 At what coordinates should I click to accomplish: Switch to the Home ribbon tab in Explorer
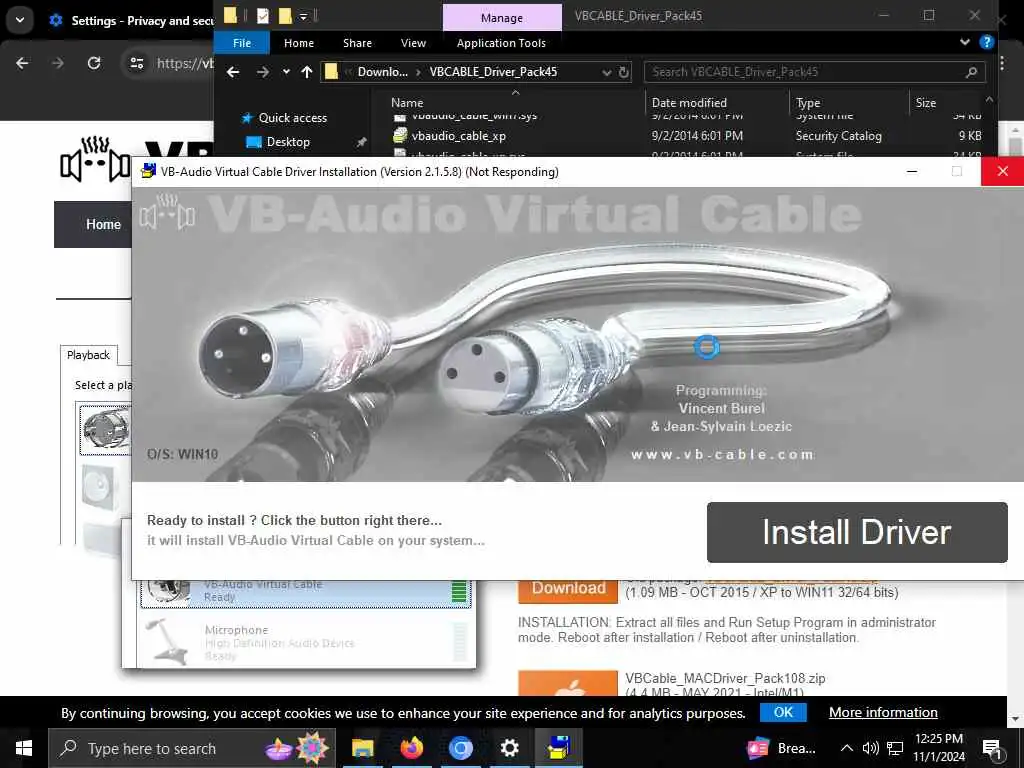298,43
